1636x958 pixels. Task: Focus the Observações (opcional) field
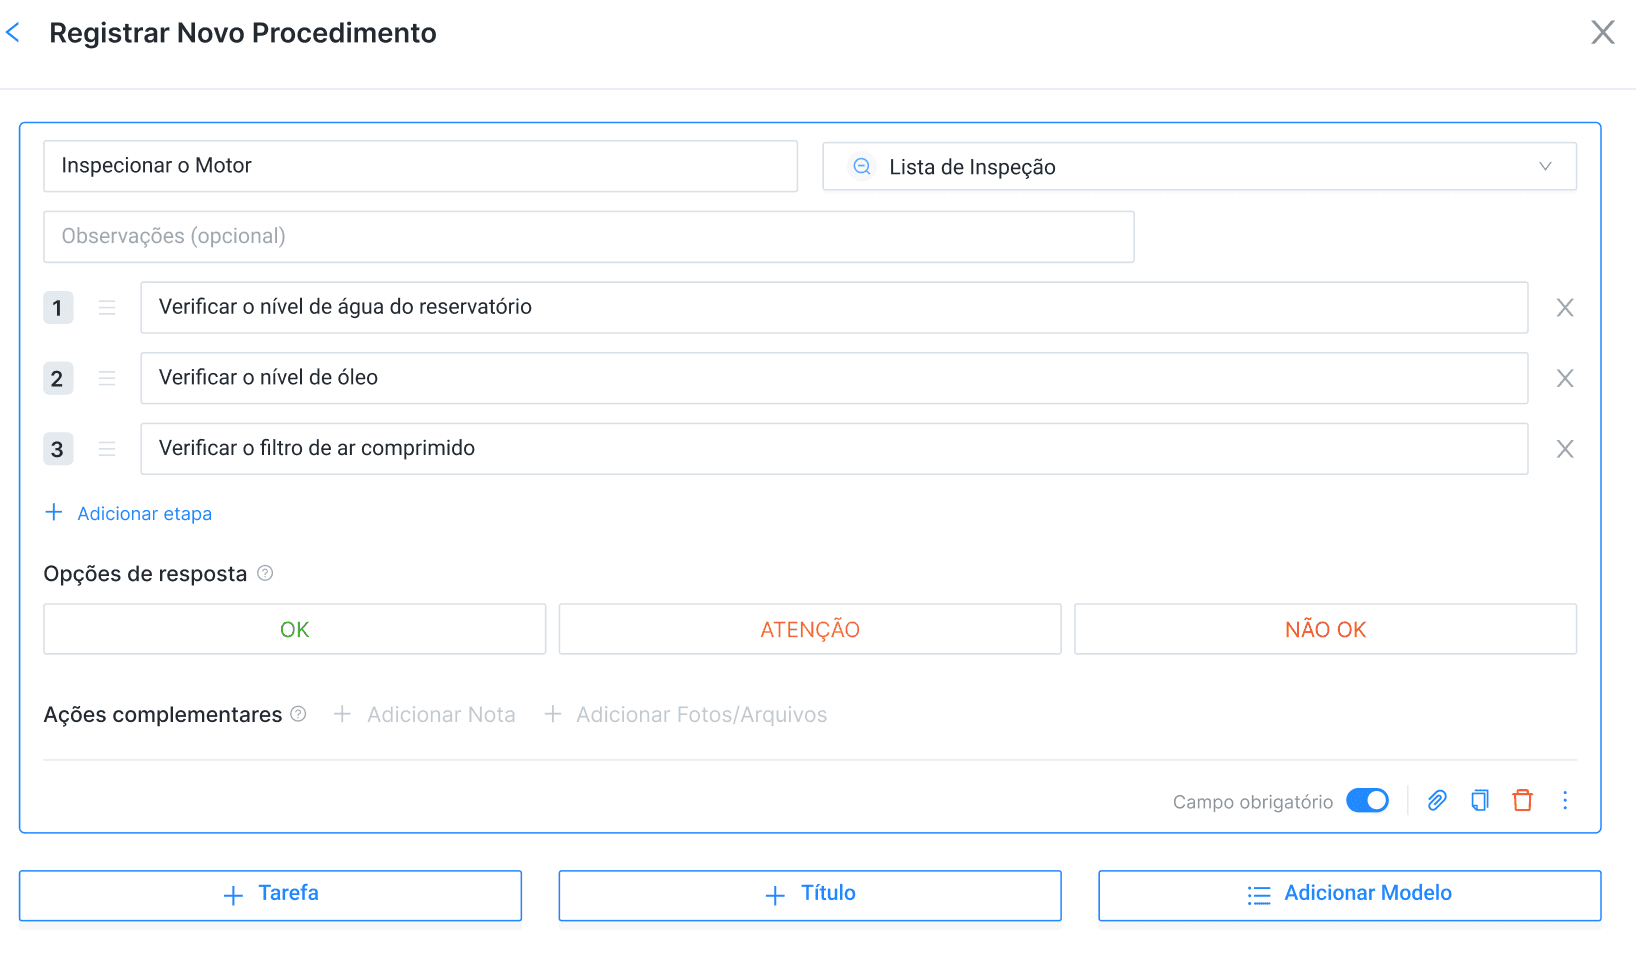coord(589,237)
